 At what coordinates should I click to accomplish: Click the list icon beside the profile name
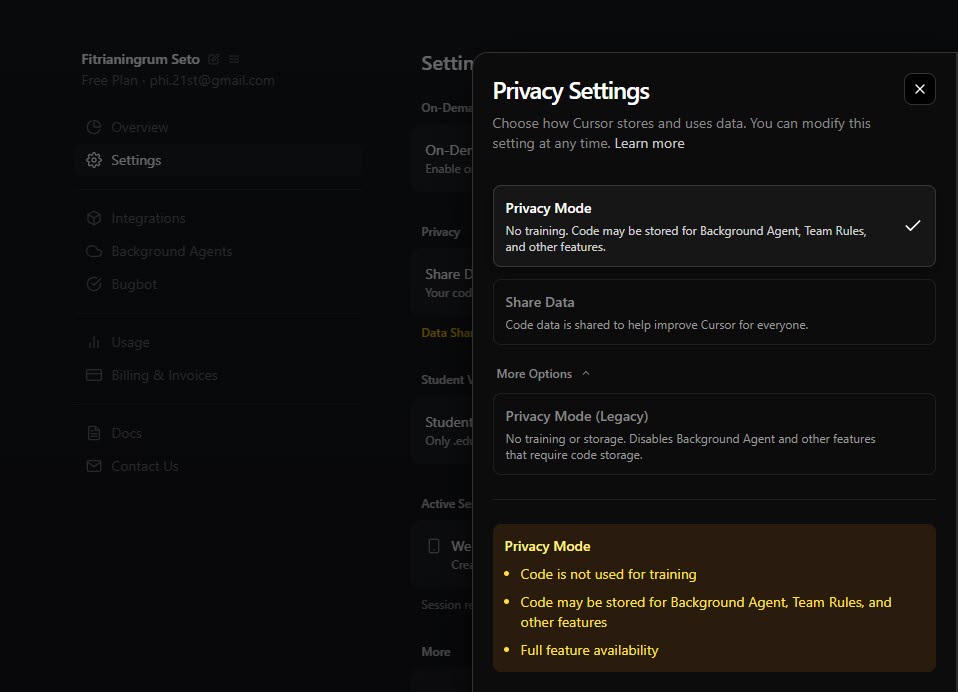tap(233, 59)
